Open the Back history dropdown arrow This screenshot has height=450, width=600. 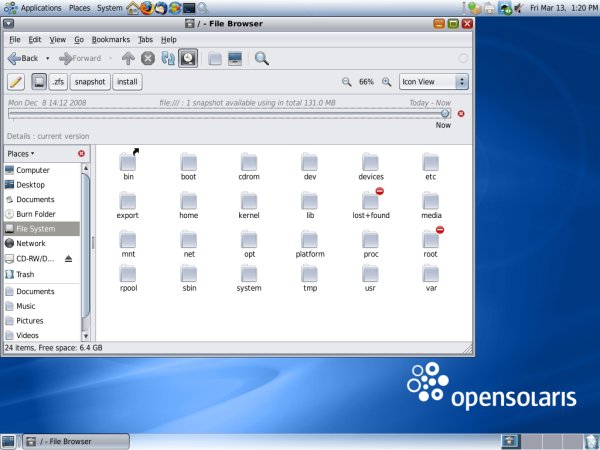coord(47,59)
